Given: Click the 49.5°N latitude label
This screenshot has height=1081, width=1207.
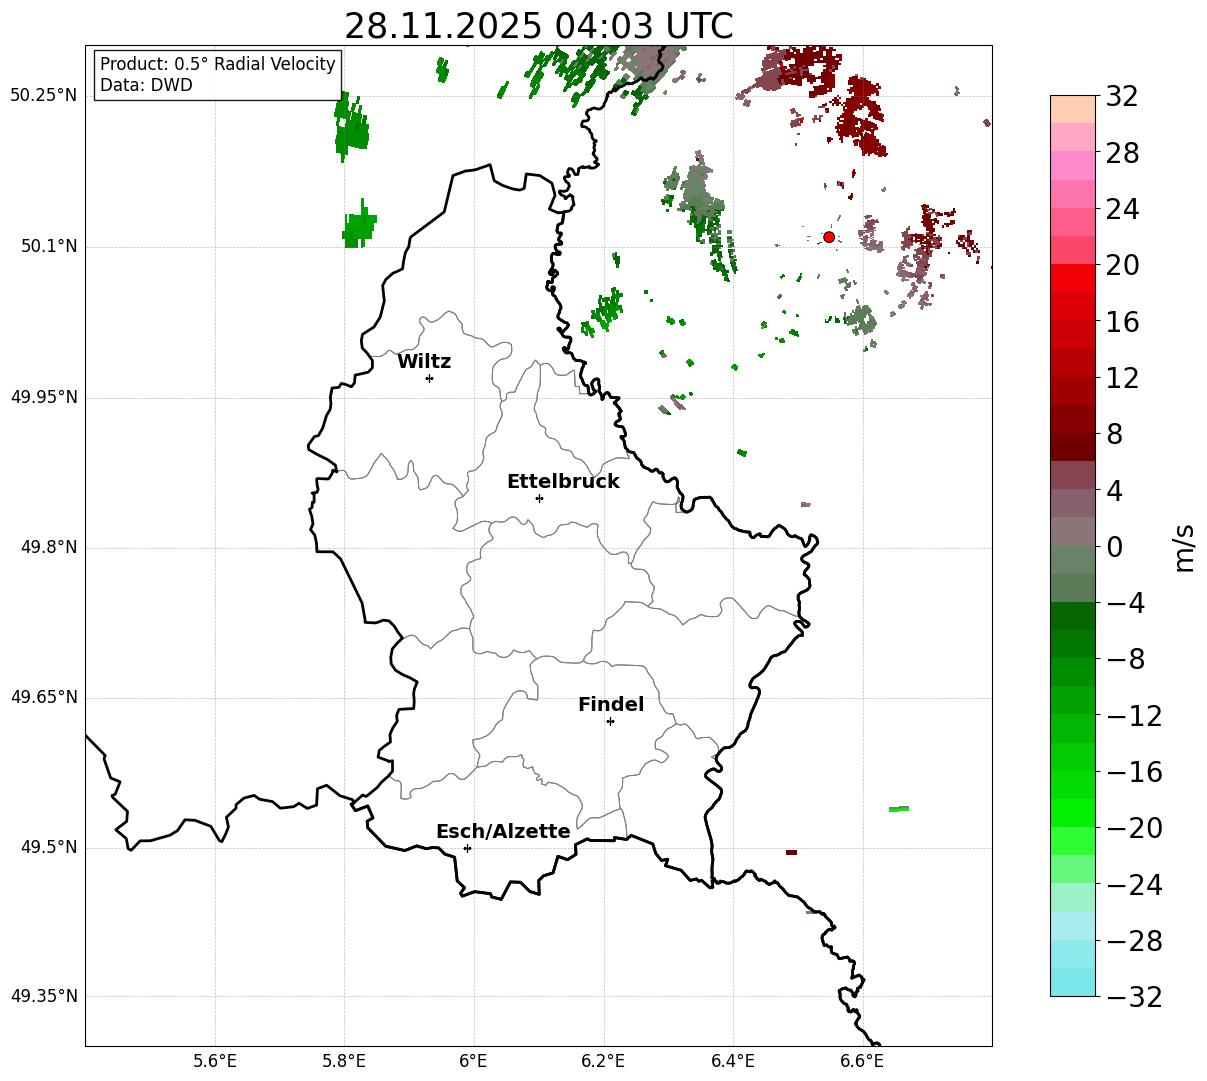Looking at the screenshot, I should [x=49, y=847].
